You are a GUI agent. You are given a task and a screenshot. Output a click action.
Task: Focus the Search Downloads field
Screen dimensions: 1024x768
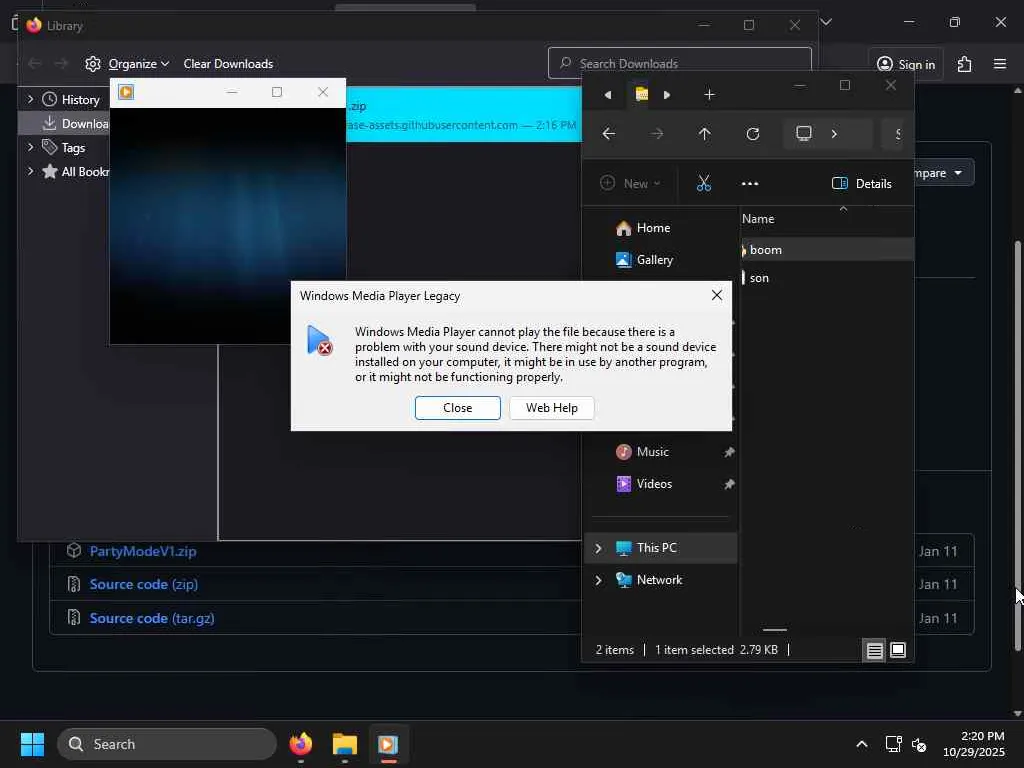[x=680, y=63]
